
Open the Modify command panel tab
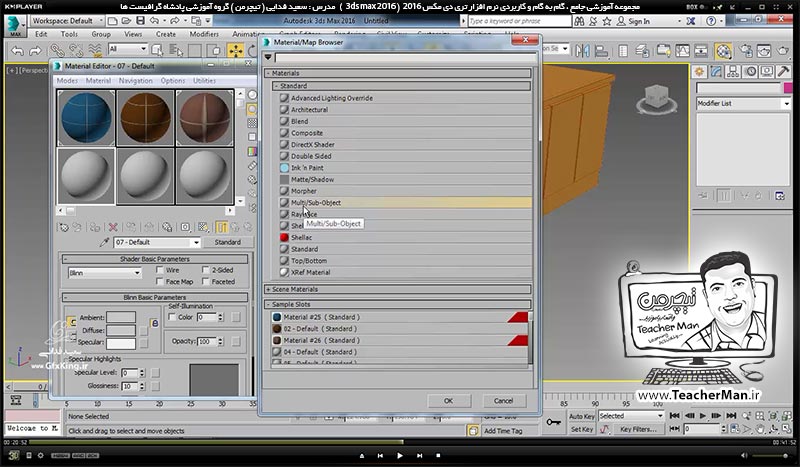pyautogui.click(x=716, y=72)
